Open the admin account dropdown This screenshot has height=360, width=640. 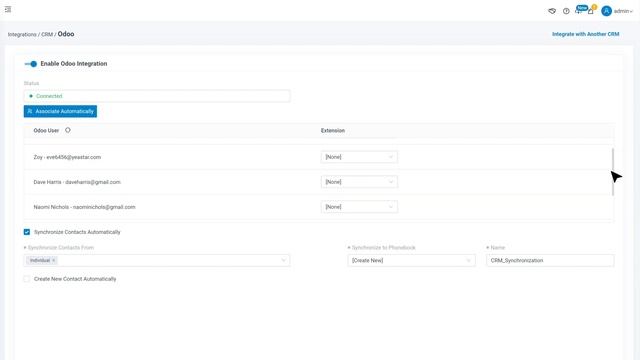tap(623, 11)
